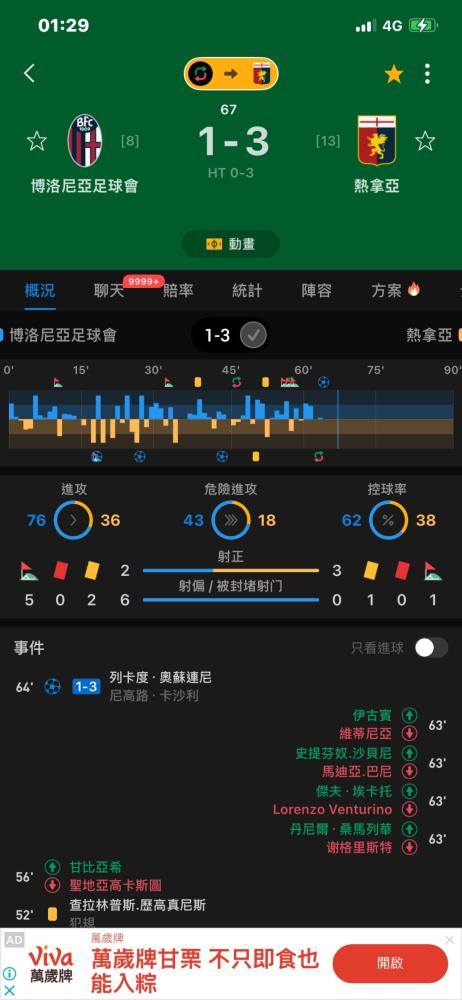462x1000 pixels.
Task: Open the 熱拿亞 team crest
Action: [376, 140]
